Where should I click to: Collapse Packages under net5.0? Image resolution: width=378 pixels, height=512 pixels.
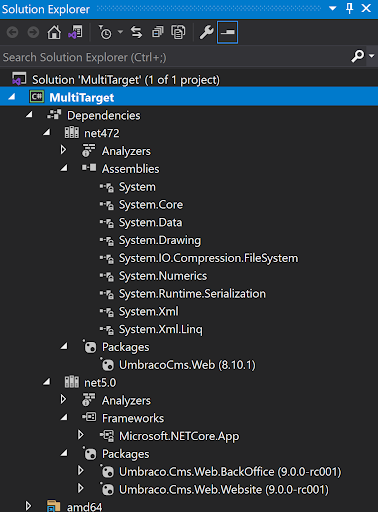pos(64,454)
